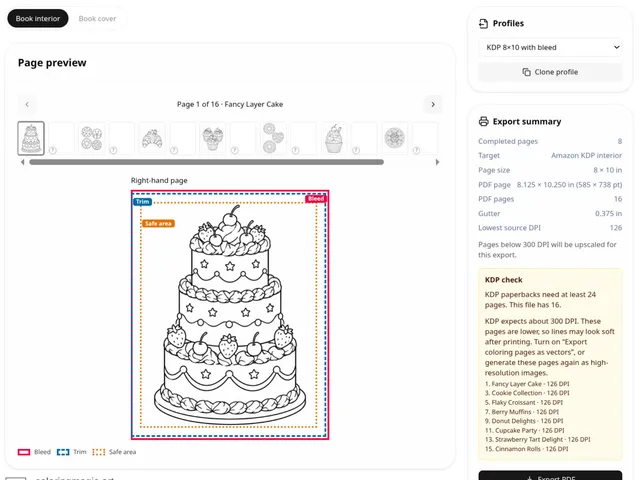Screen dimensions: 640x480
Task: Click the Safe area label on the preview
Action: 158,223
